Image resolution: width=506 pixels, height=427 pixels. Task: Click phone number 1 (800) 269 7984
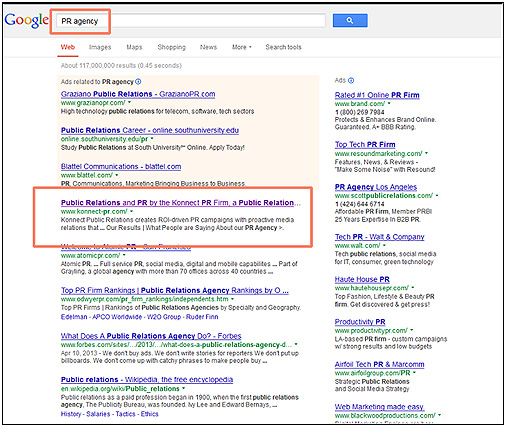coord(359,112)
